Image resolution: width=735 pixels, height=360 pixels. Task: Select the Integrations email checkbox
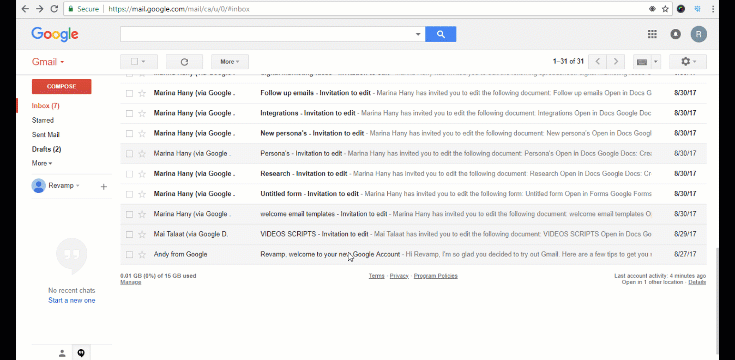tap(129, 113)
